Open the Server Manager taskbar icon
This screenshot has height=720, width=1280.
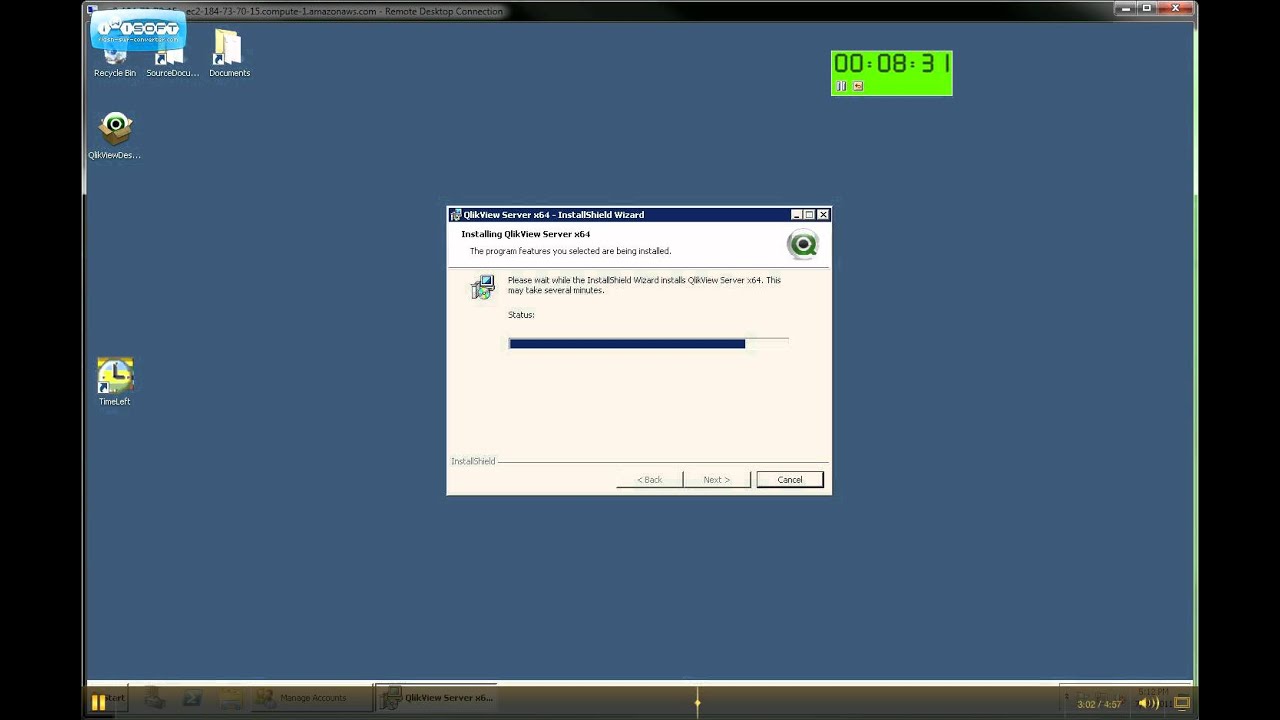click(x=154, y=698)
